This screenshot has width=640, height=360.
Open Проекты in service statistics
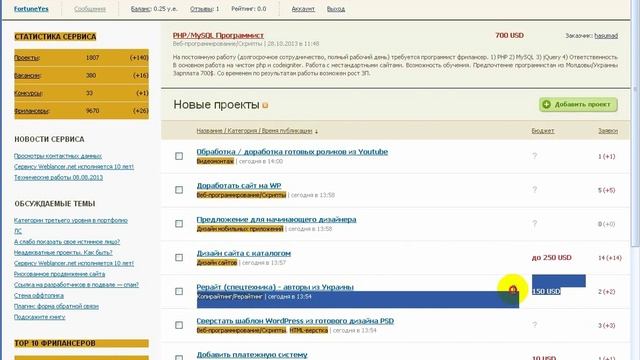[x=27, y=58]
